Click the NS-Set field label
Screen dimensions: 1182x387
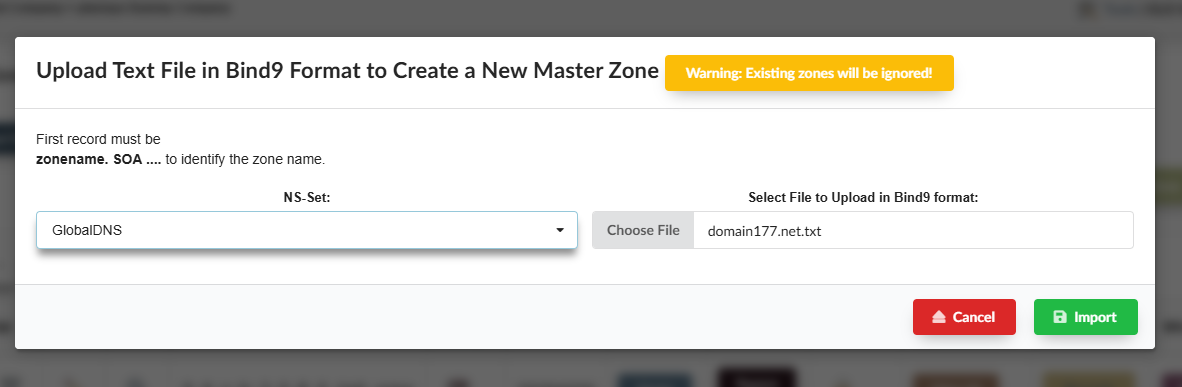click(307, 198)
